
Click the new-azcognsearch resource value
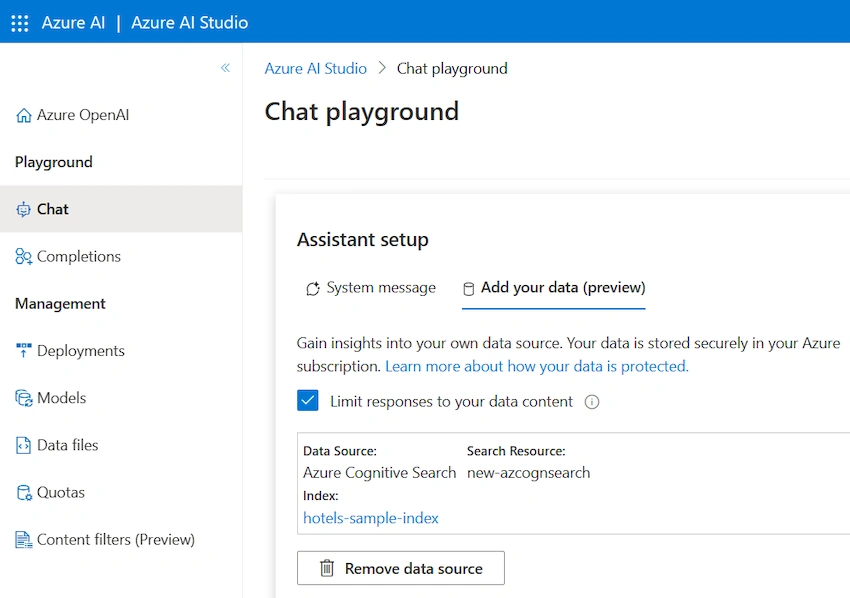click(529, 473)
